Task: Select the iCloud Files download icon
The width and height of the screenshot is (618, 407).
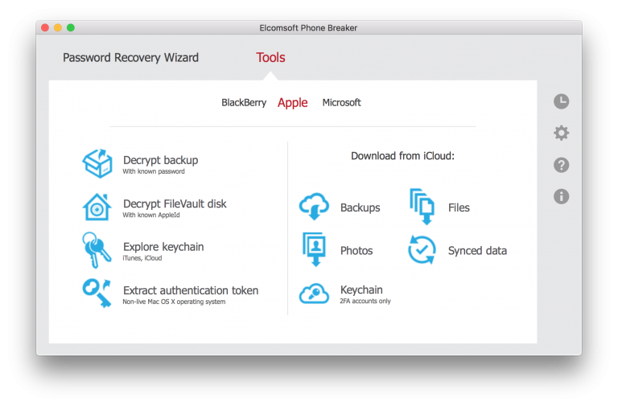Action: (422, 207)
